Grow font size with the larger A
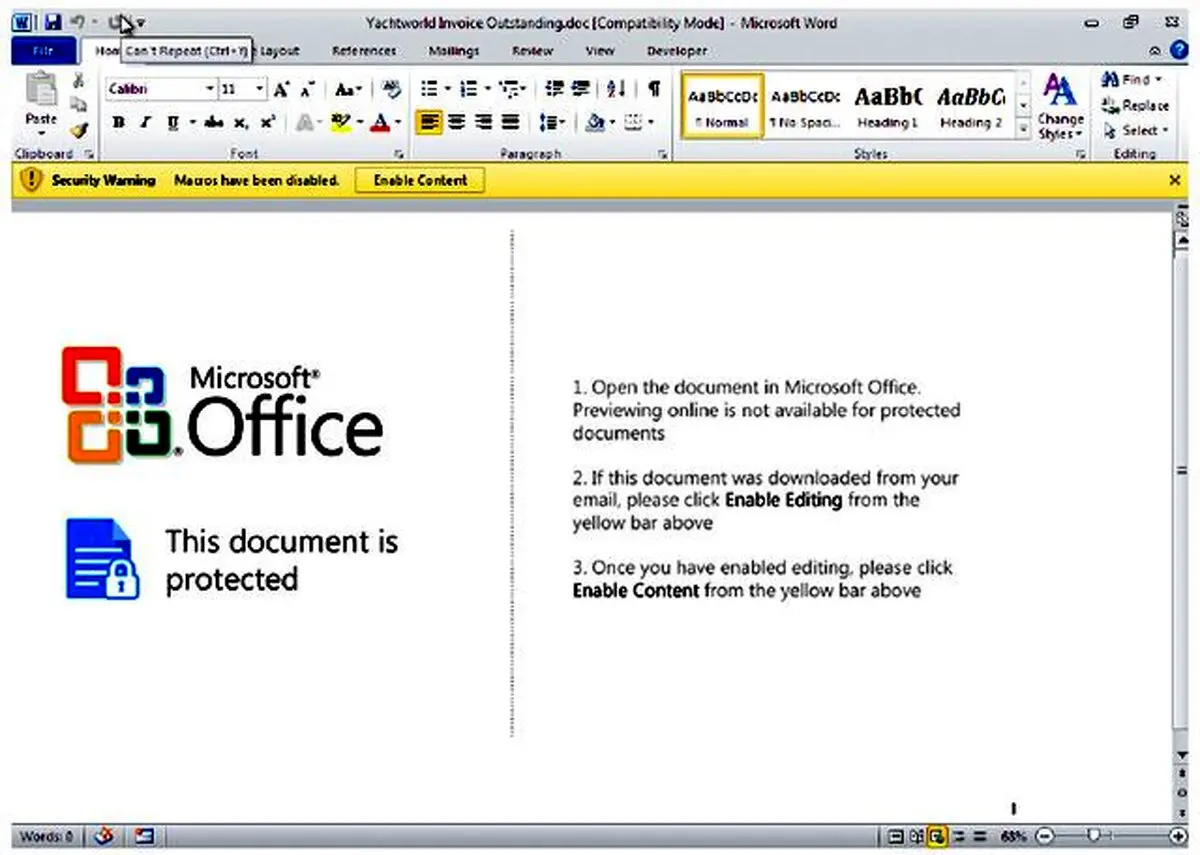This screenshot has height=855, width=1200. 282,89
